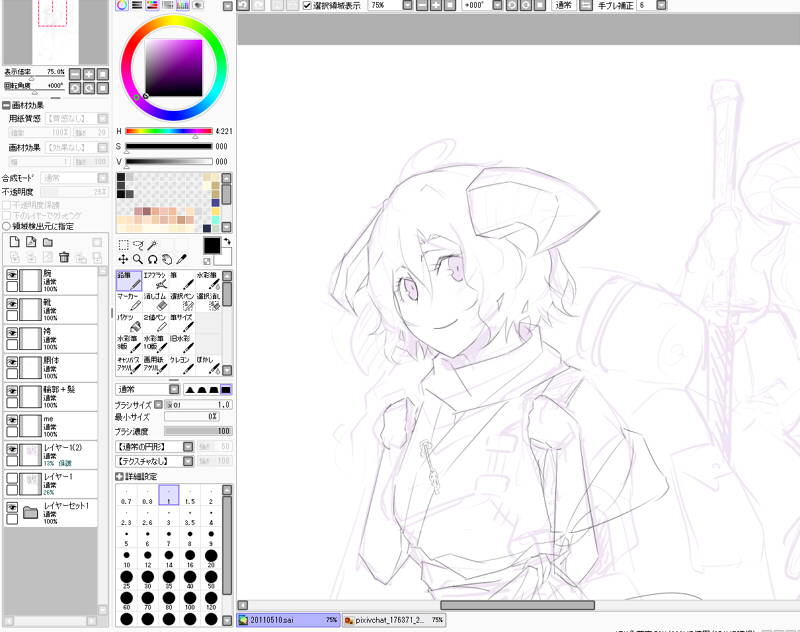Image resolution: width=800 pixels, height=632 pixels.
Task: Click the black foreground color swatch
Action: 212,245
